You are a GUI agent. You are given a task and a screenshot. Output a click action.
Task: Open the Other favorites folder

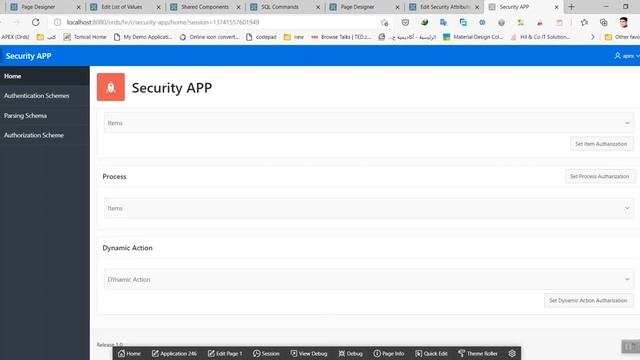point(622,37)
